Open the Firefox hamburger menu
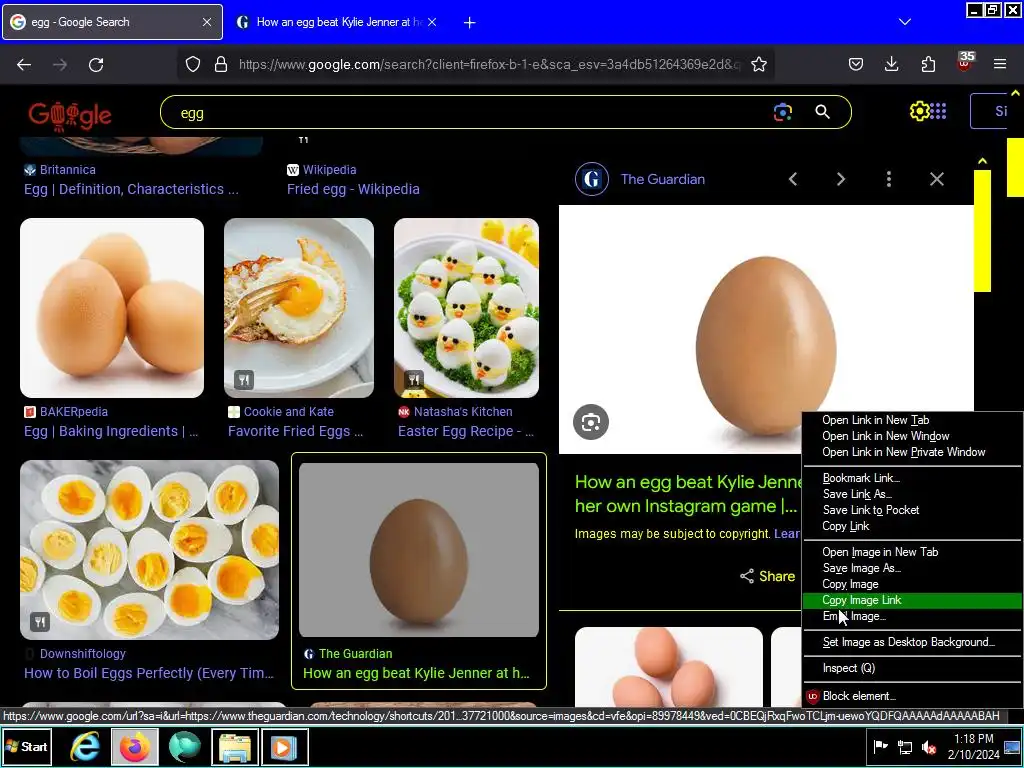 pos(1000,64)
